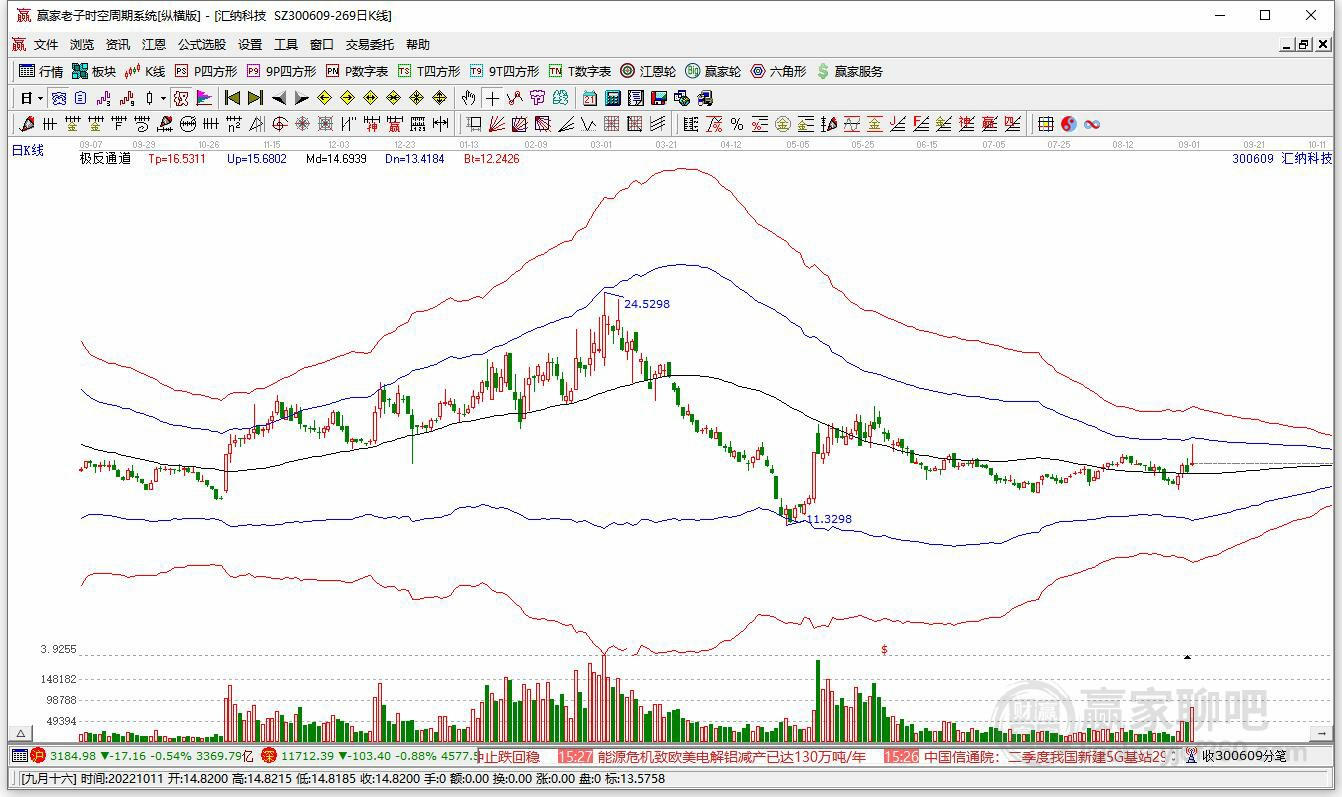This screenshot has width=1342, height=797.
Task: Click the yellow diamond right-arrow icon
Action: 347,98
